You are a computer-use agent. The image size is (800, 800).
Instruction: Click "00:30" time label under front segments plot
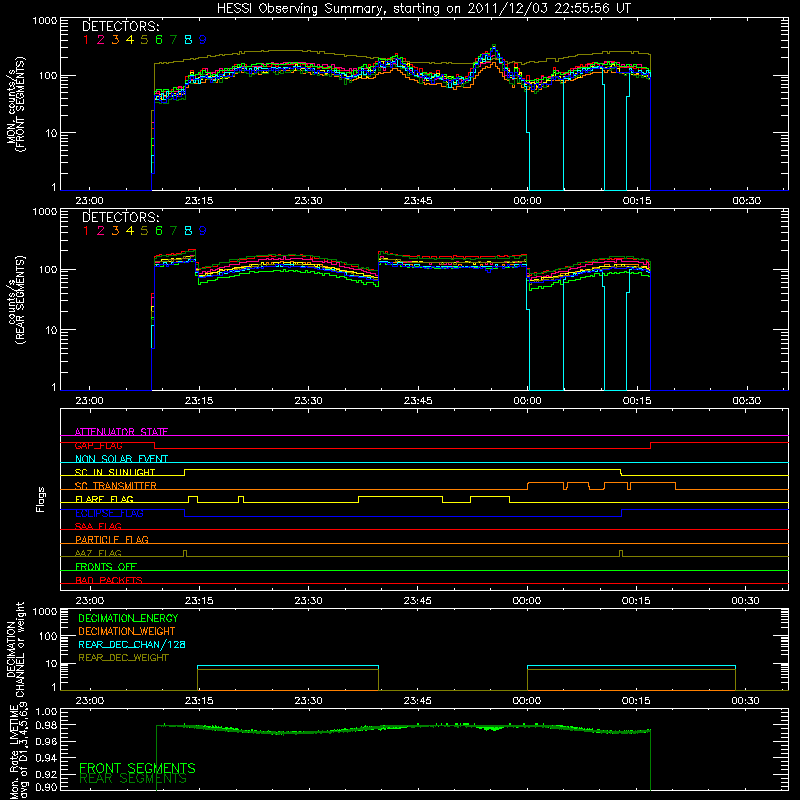[x=746, y=201]
